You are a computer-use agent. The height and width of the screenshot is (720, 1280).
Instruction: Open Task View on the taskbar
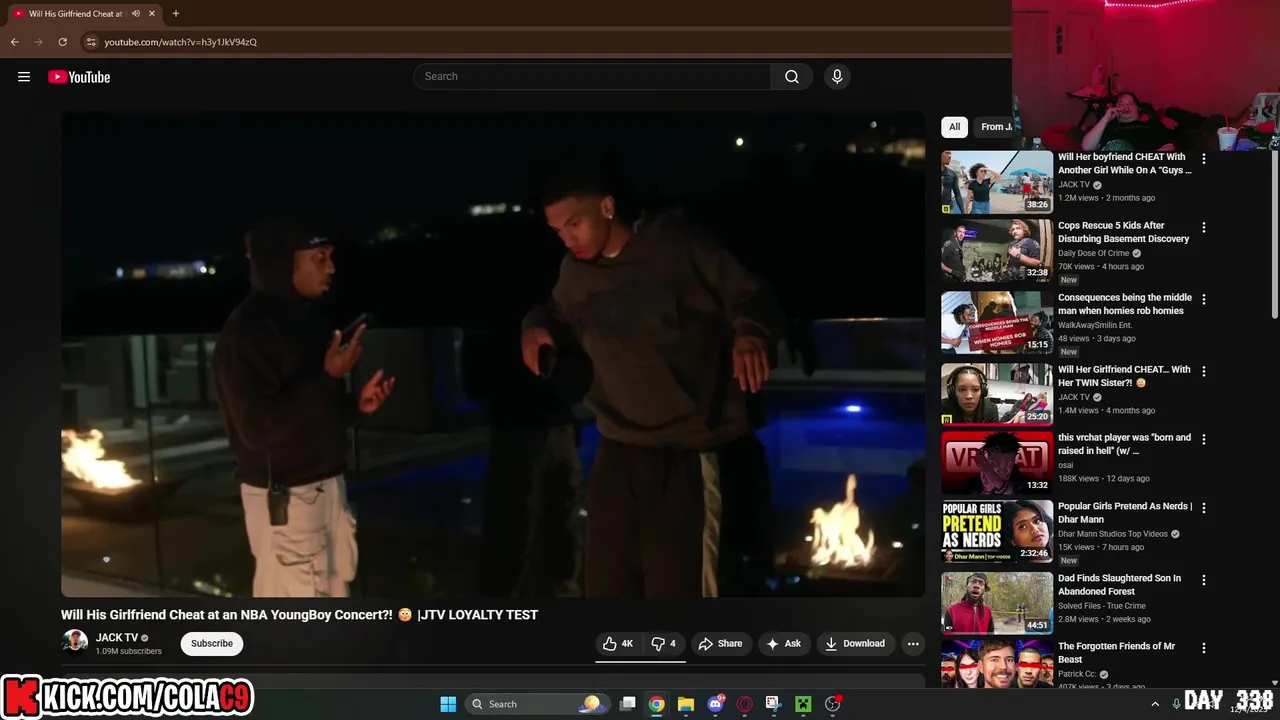(627, 704)
